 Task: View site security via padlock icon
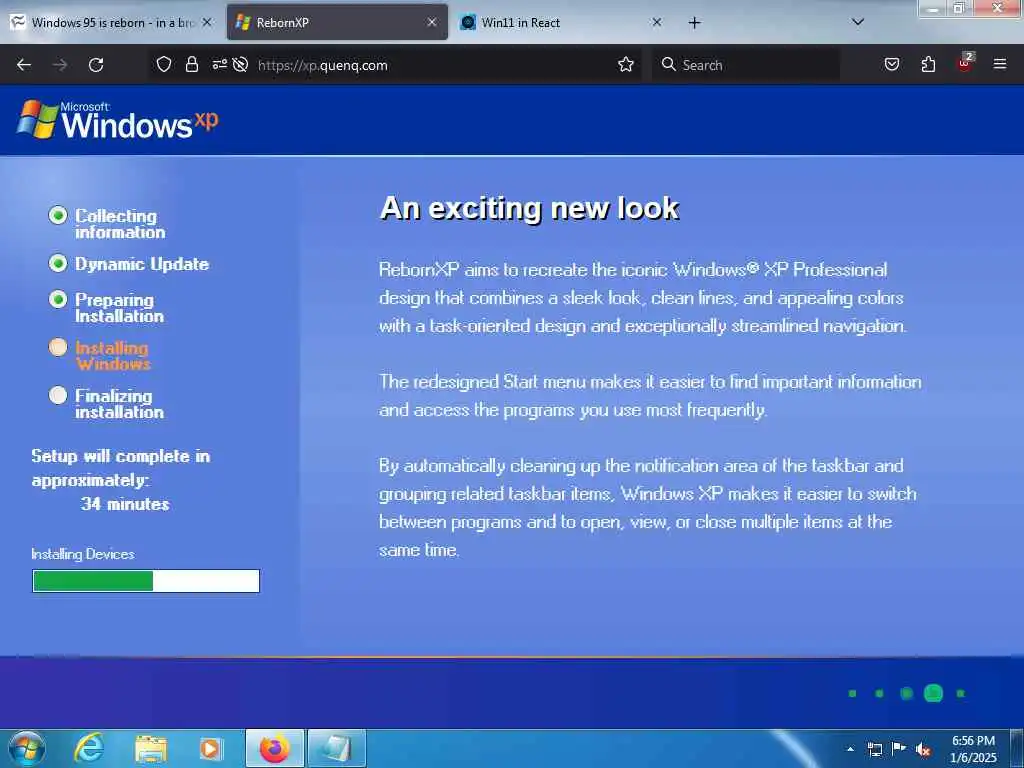(x=191, y=64)
